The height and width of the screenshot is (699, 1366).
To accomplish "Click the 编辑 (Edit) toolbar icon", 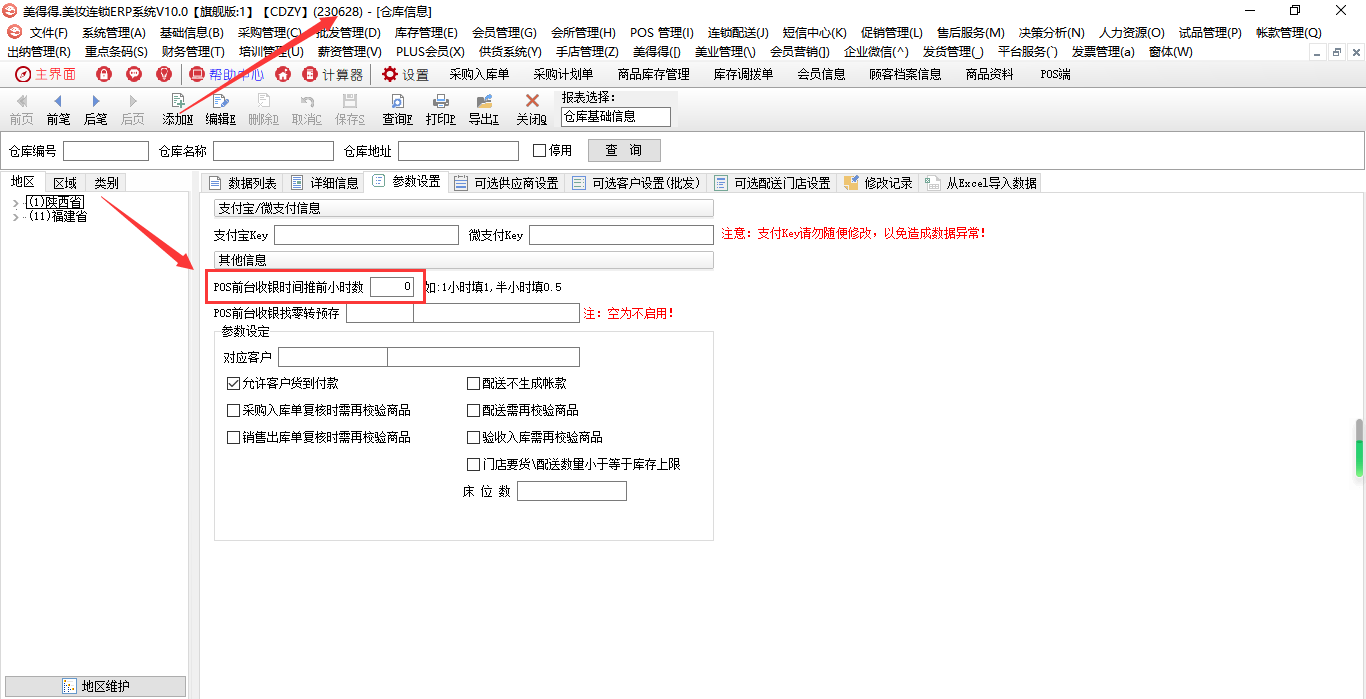I will (x=220, y=102).
